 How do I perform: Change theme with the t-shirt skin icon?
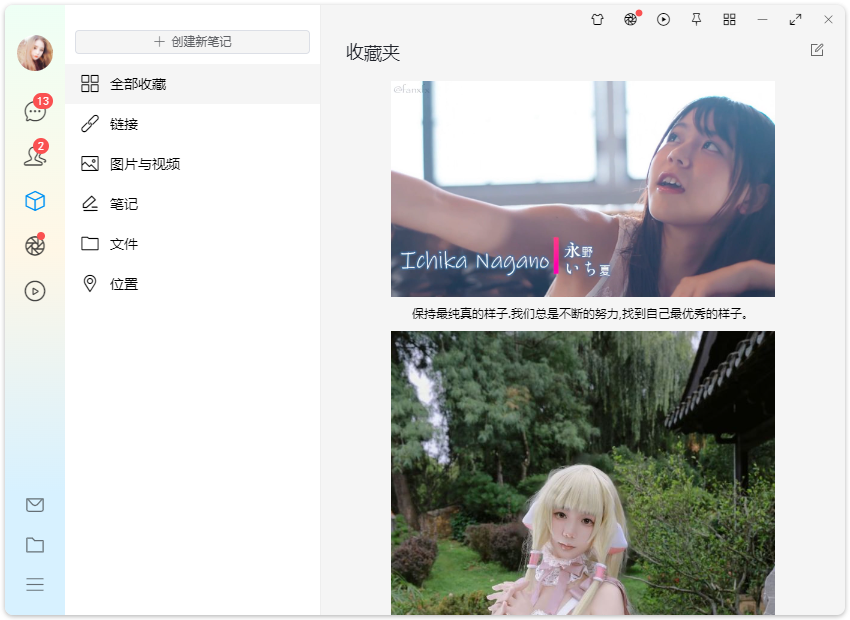(x=597, y=19)
